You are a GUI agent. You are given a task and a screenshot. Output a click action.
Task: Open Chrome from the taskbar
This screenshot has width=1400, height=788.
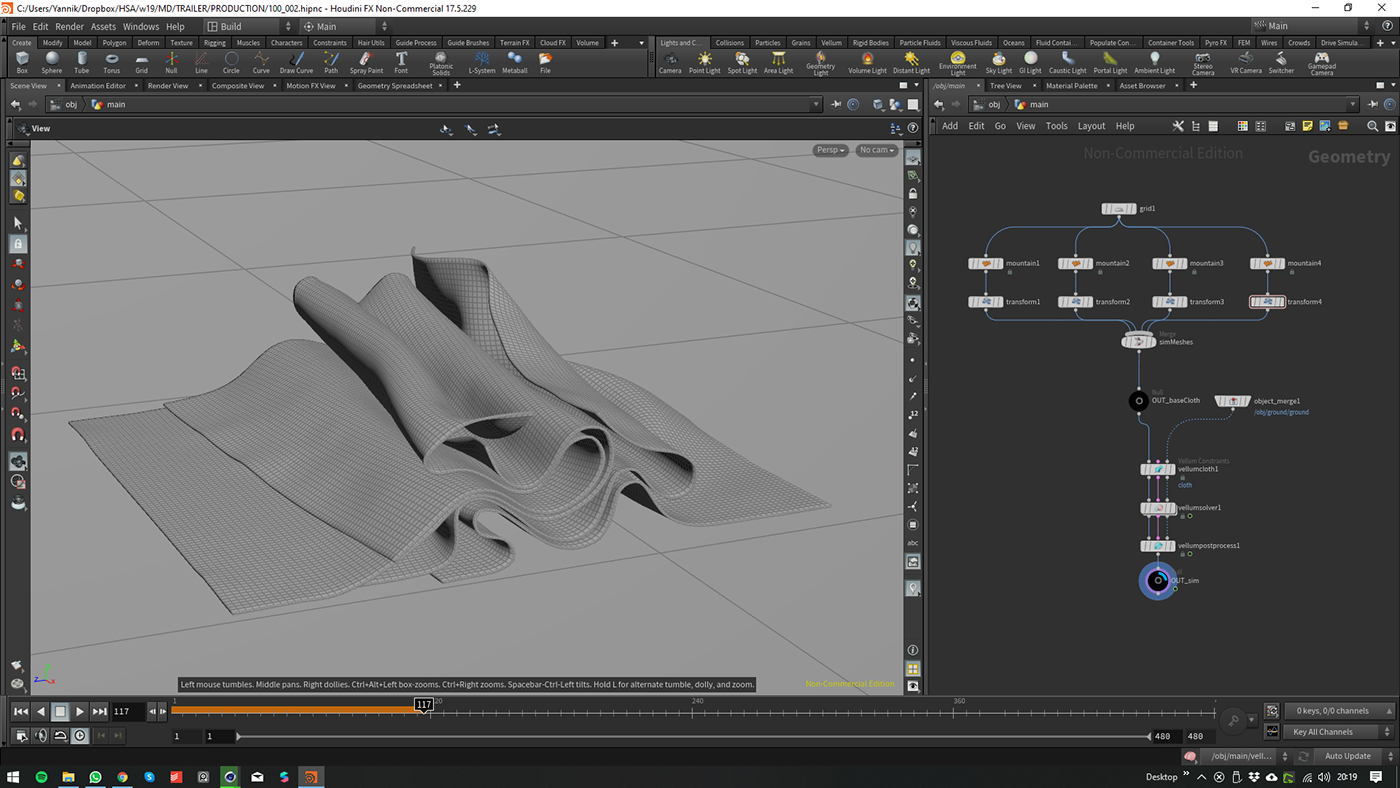click(x=122, y=777)
